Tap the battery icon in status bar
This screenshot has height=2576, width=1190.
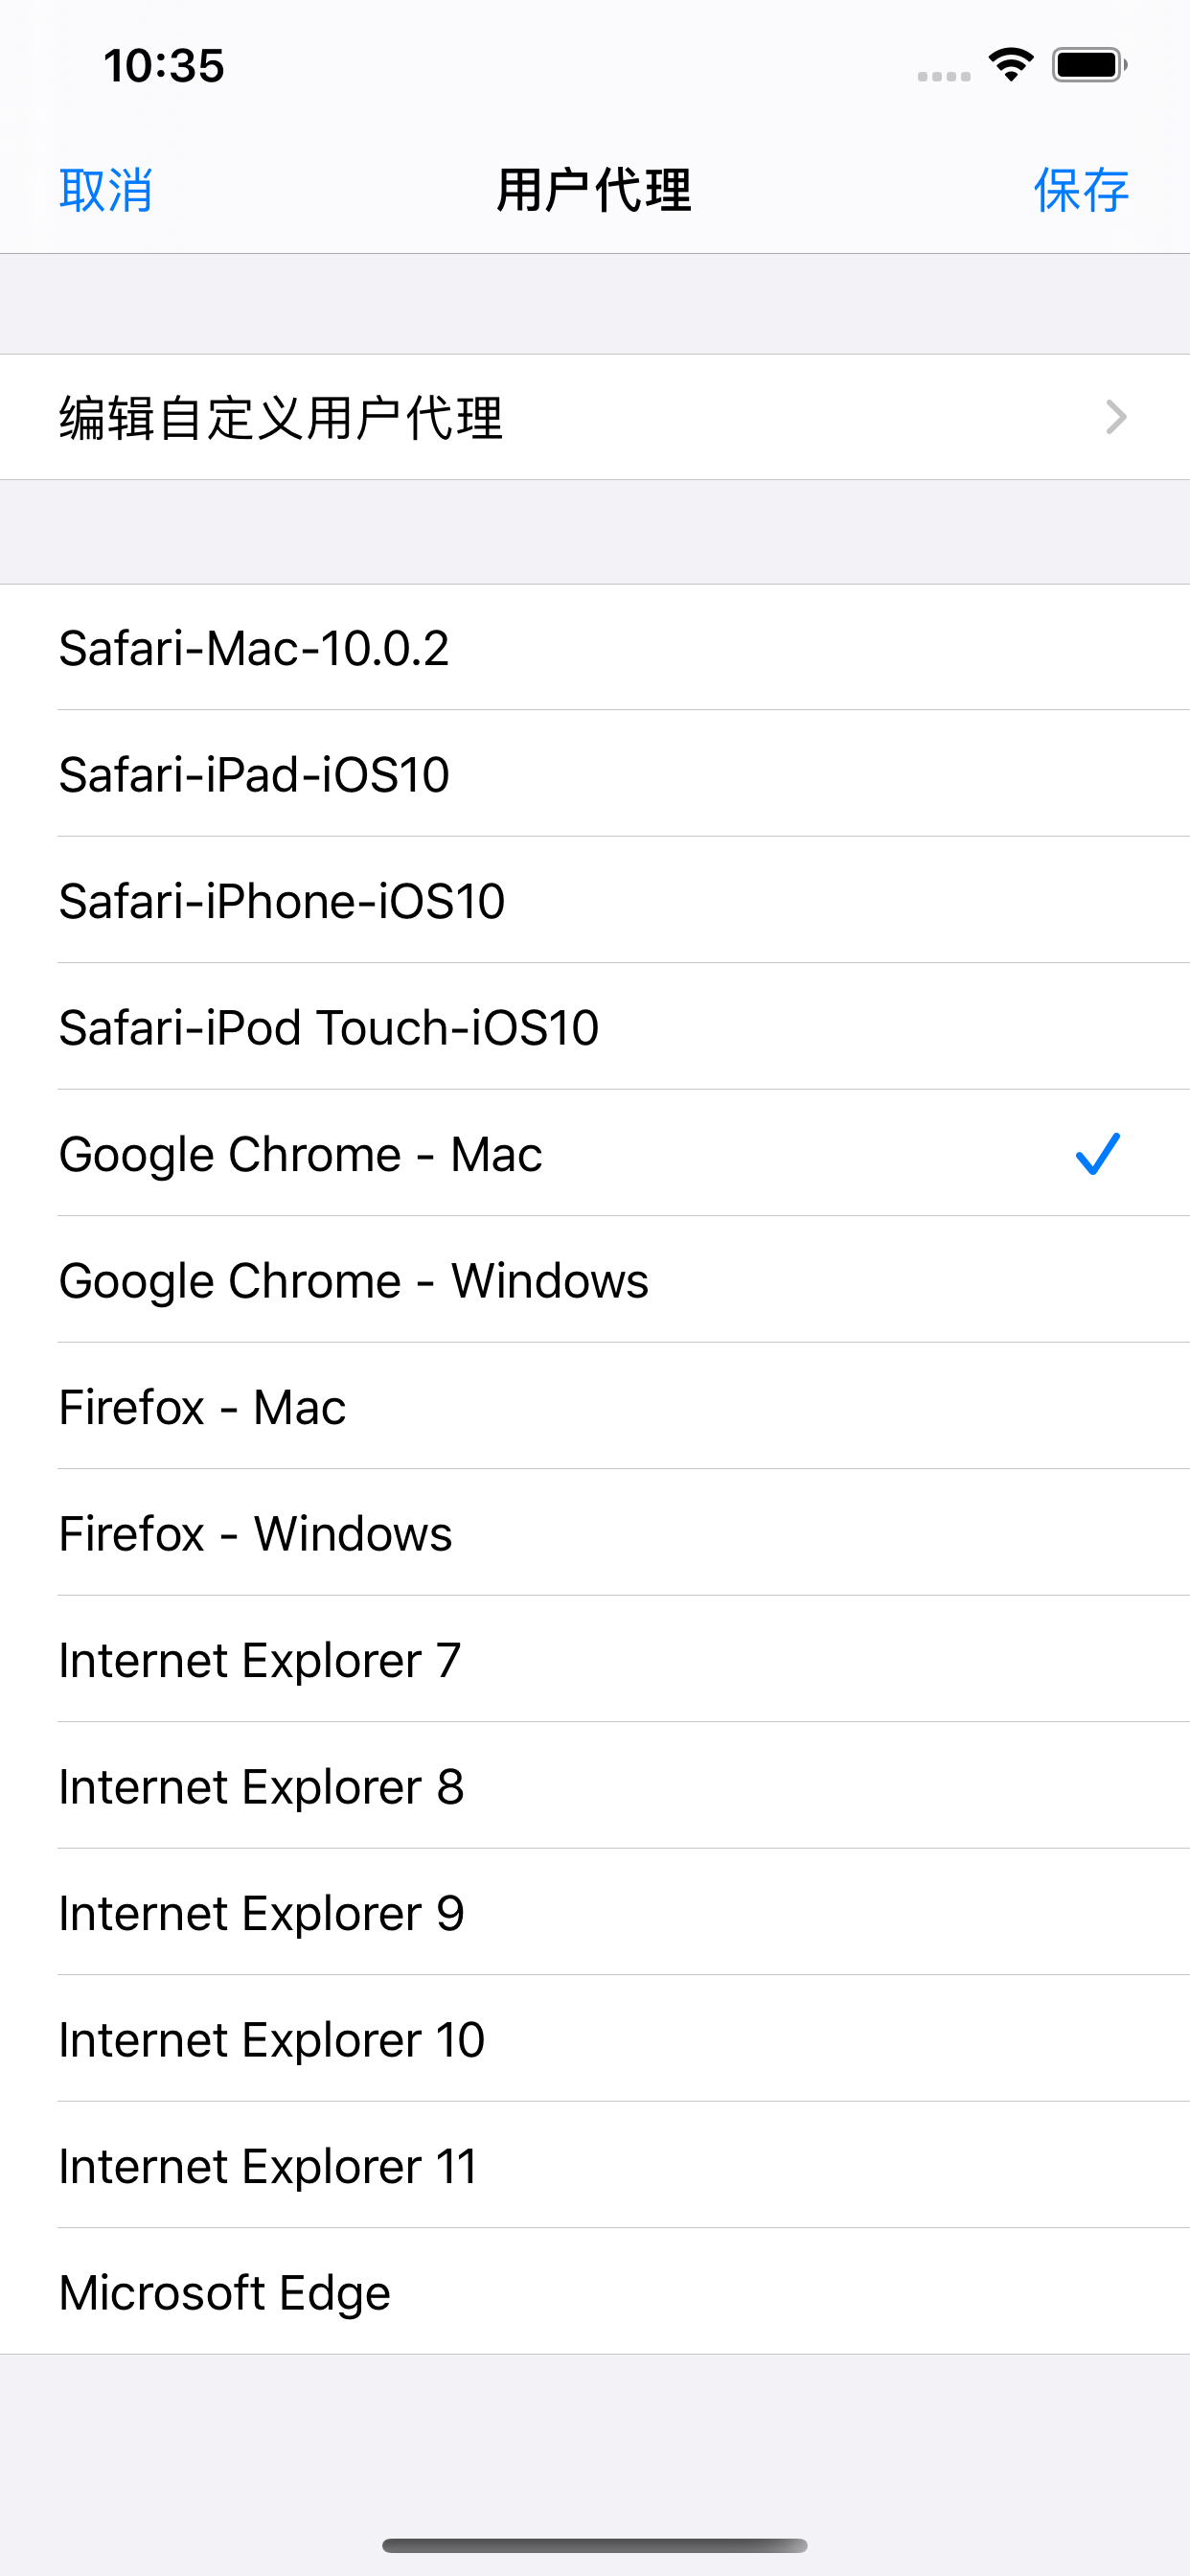coord(1085,64)
